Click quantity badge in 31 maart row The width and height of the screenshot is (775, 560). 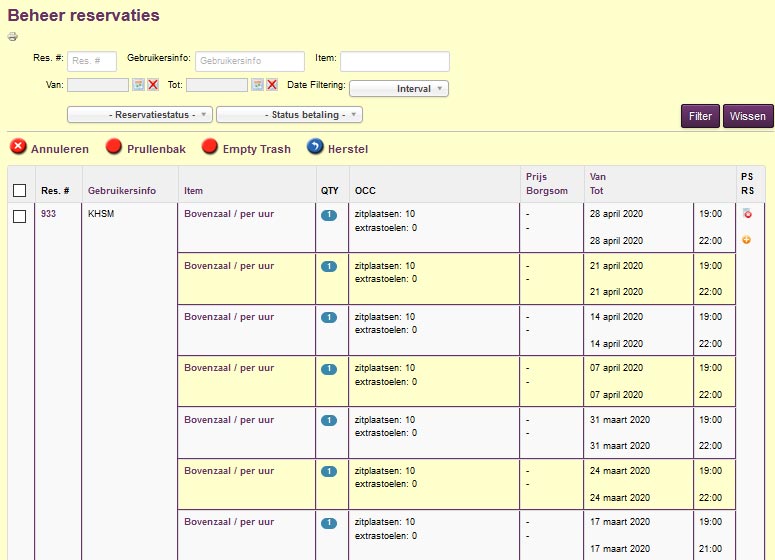[329, 420]
